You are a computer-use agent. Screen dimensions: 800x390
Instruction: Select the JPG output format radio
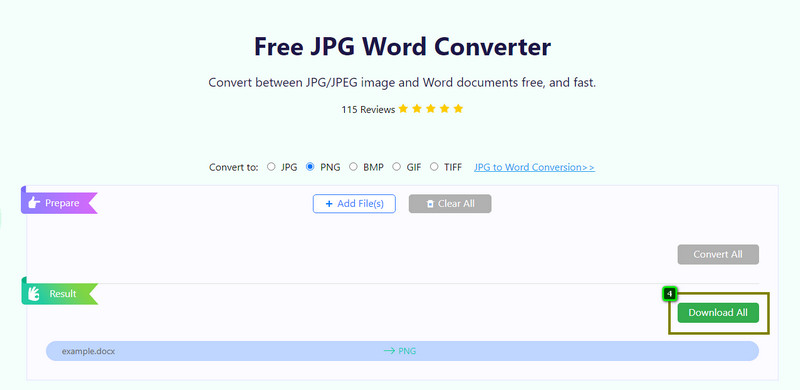click(x=271, y=166)
